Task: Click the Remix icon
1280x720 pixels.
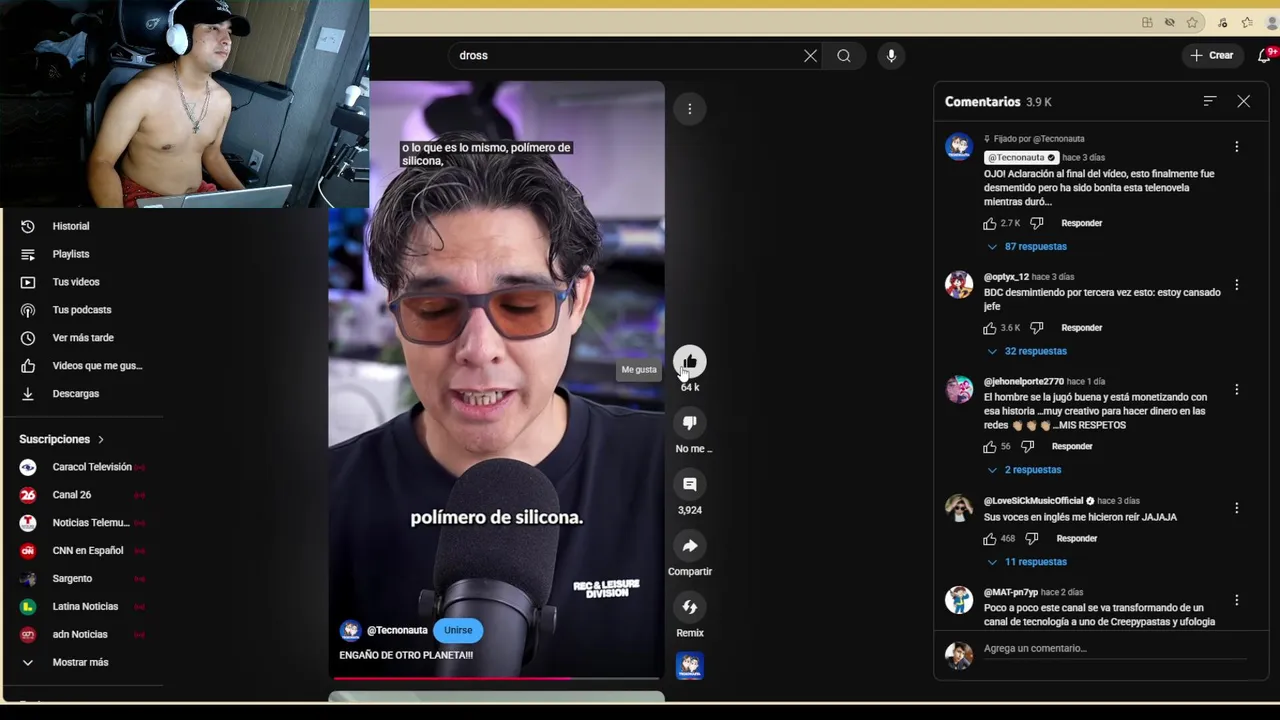Action: pos(689,607)
